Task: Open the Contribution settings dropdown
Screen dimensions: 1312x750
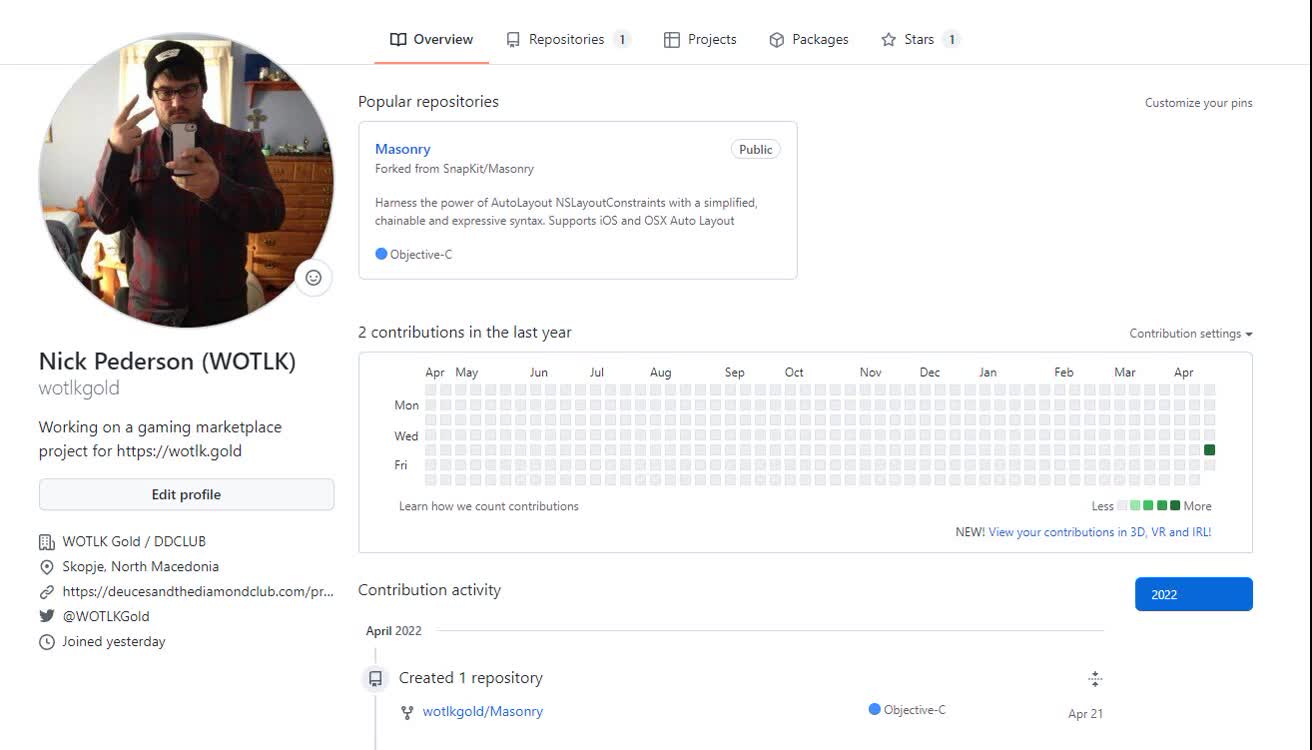Action: [1191, 334]
